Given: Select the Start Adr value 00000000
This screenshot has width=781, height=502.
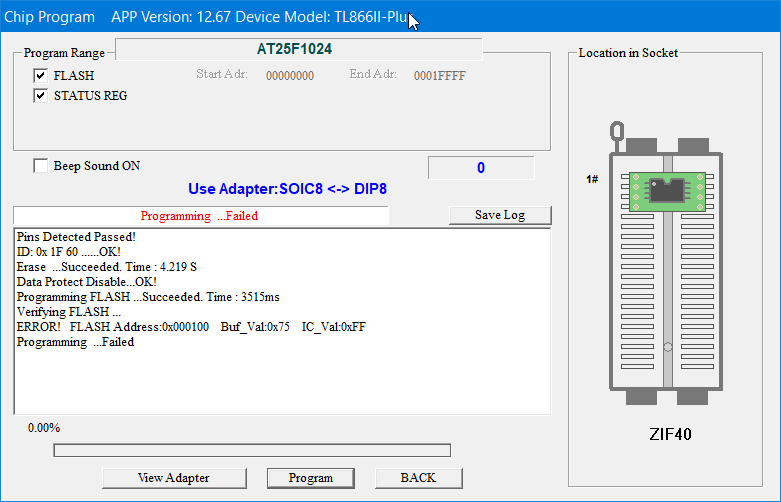Looking at the screenshot, I should 290,75.
